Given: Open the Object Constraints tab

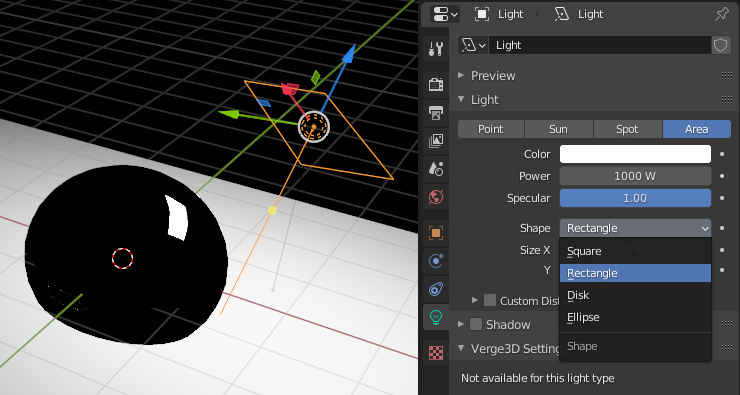Looking at the screenshot, I should click(436, 289).
